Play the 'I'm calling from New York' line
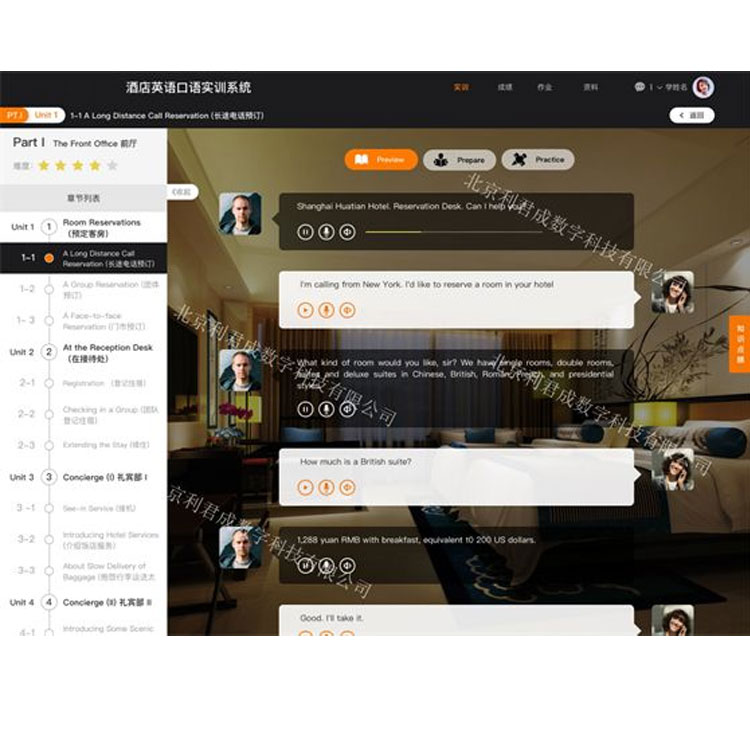 pos(305,310)
